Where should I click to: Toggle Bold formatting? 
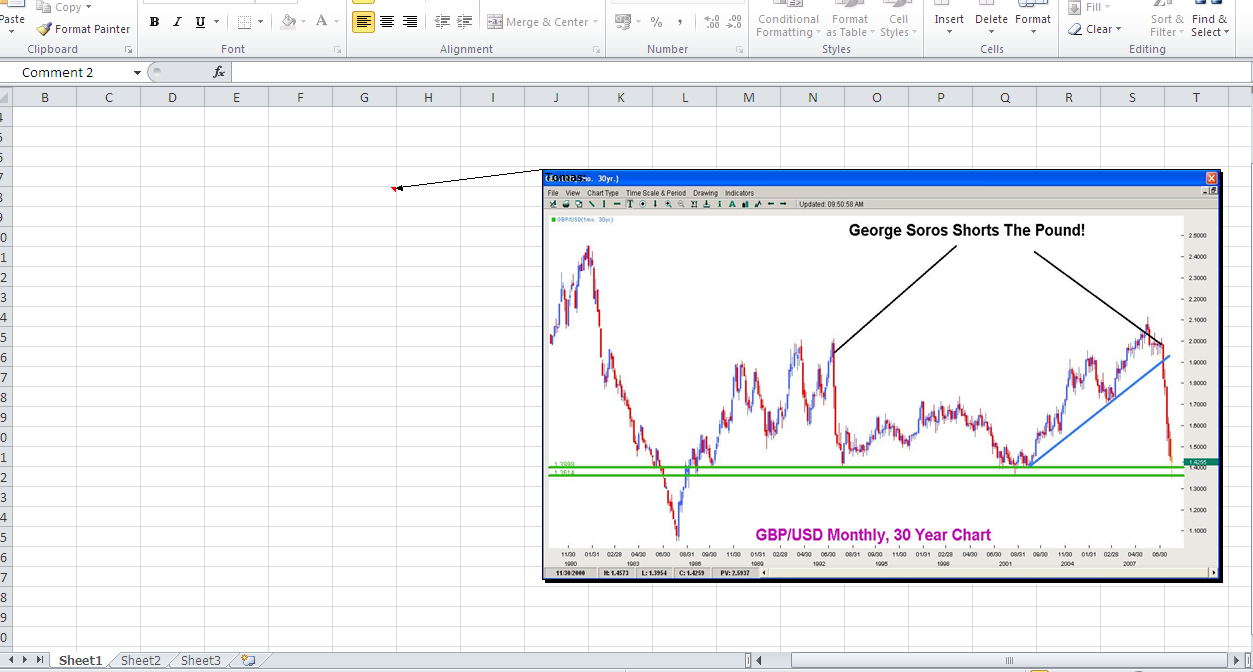coord(154,21)
